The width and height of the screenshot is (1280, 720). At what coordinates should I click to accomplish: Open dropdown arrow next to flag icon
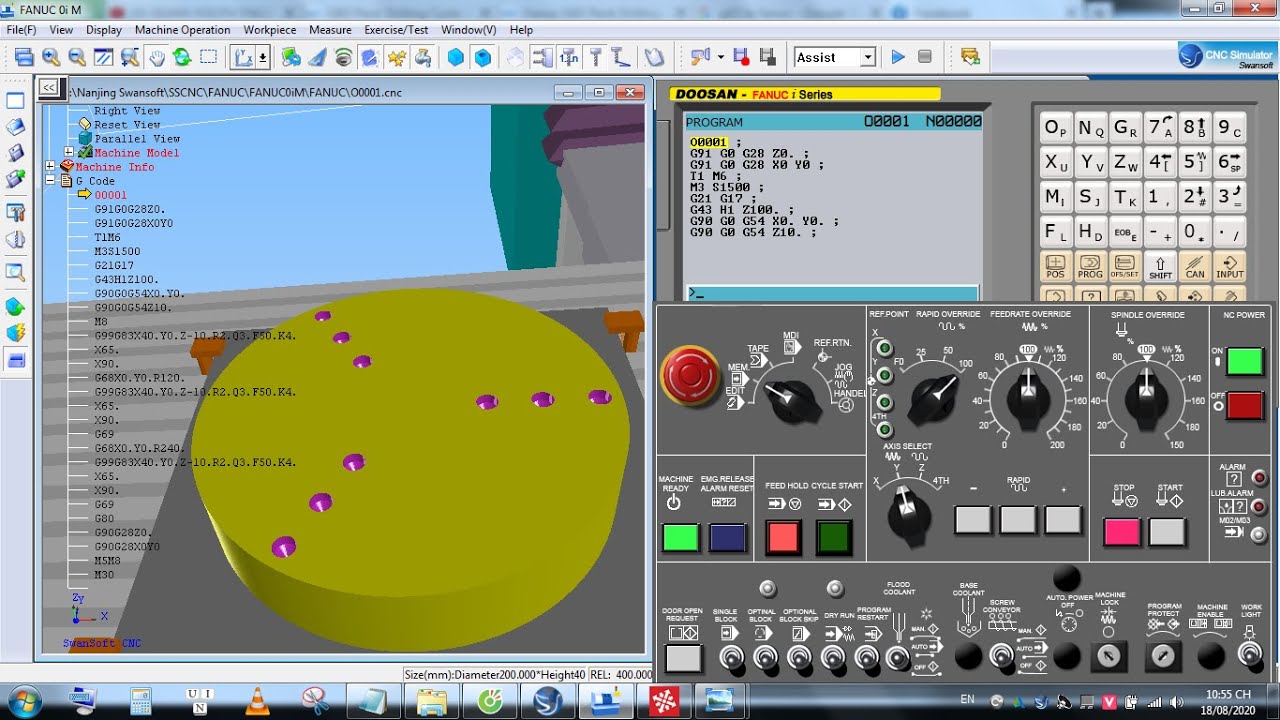point(720,57)
